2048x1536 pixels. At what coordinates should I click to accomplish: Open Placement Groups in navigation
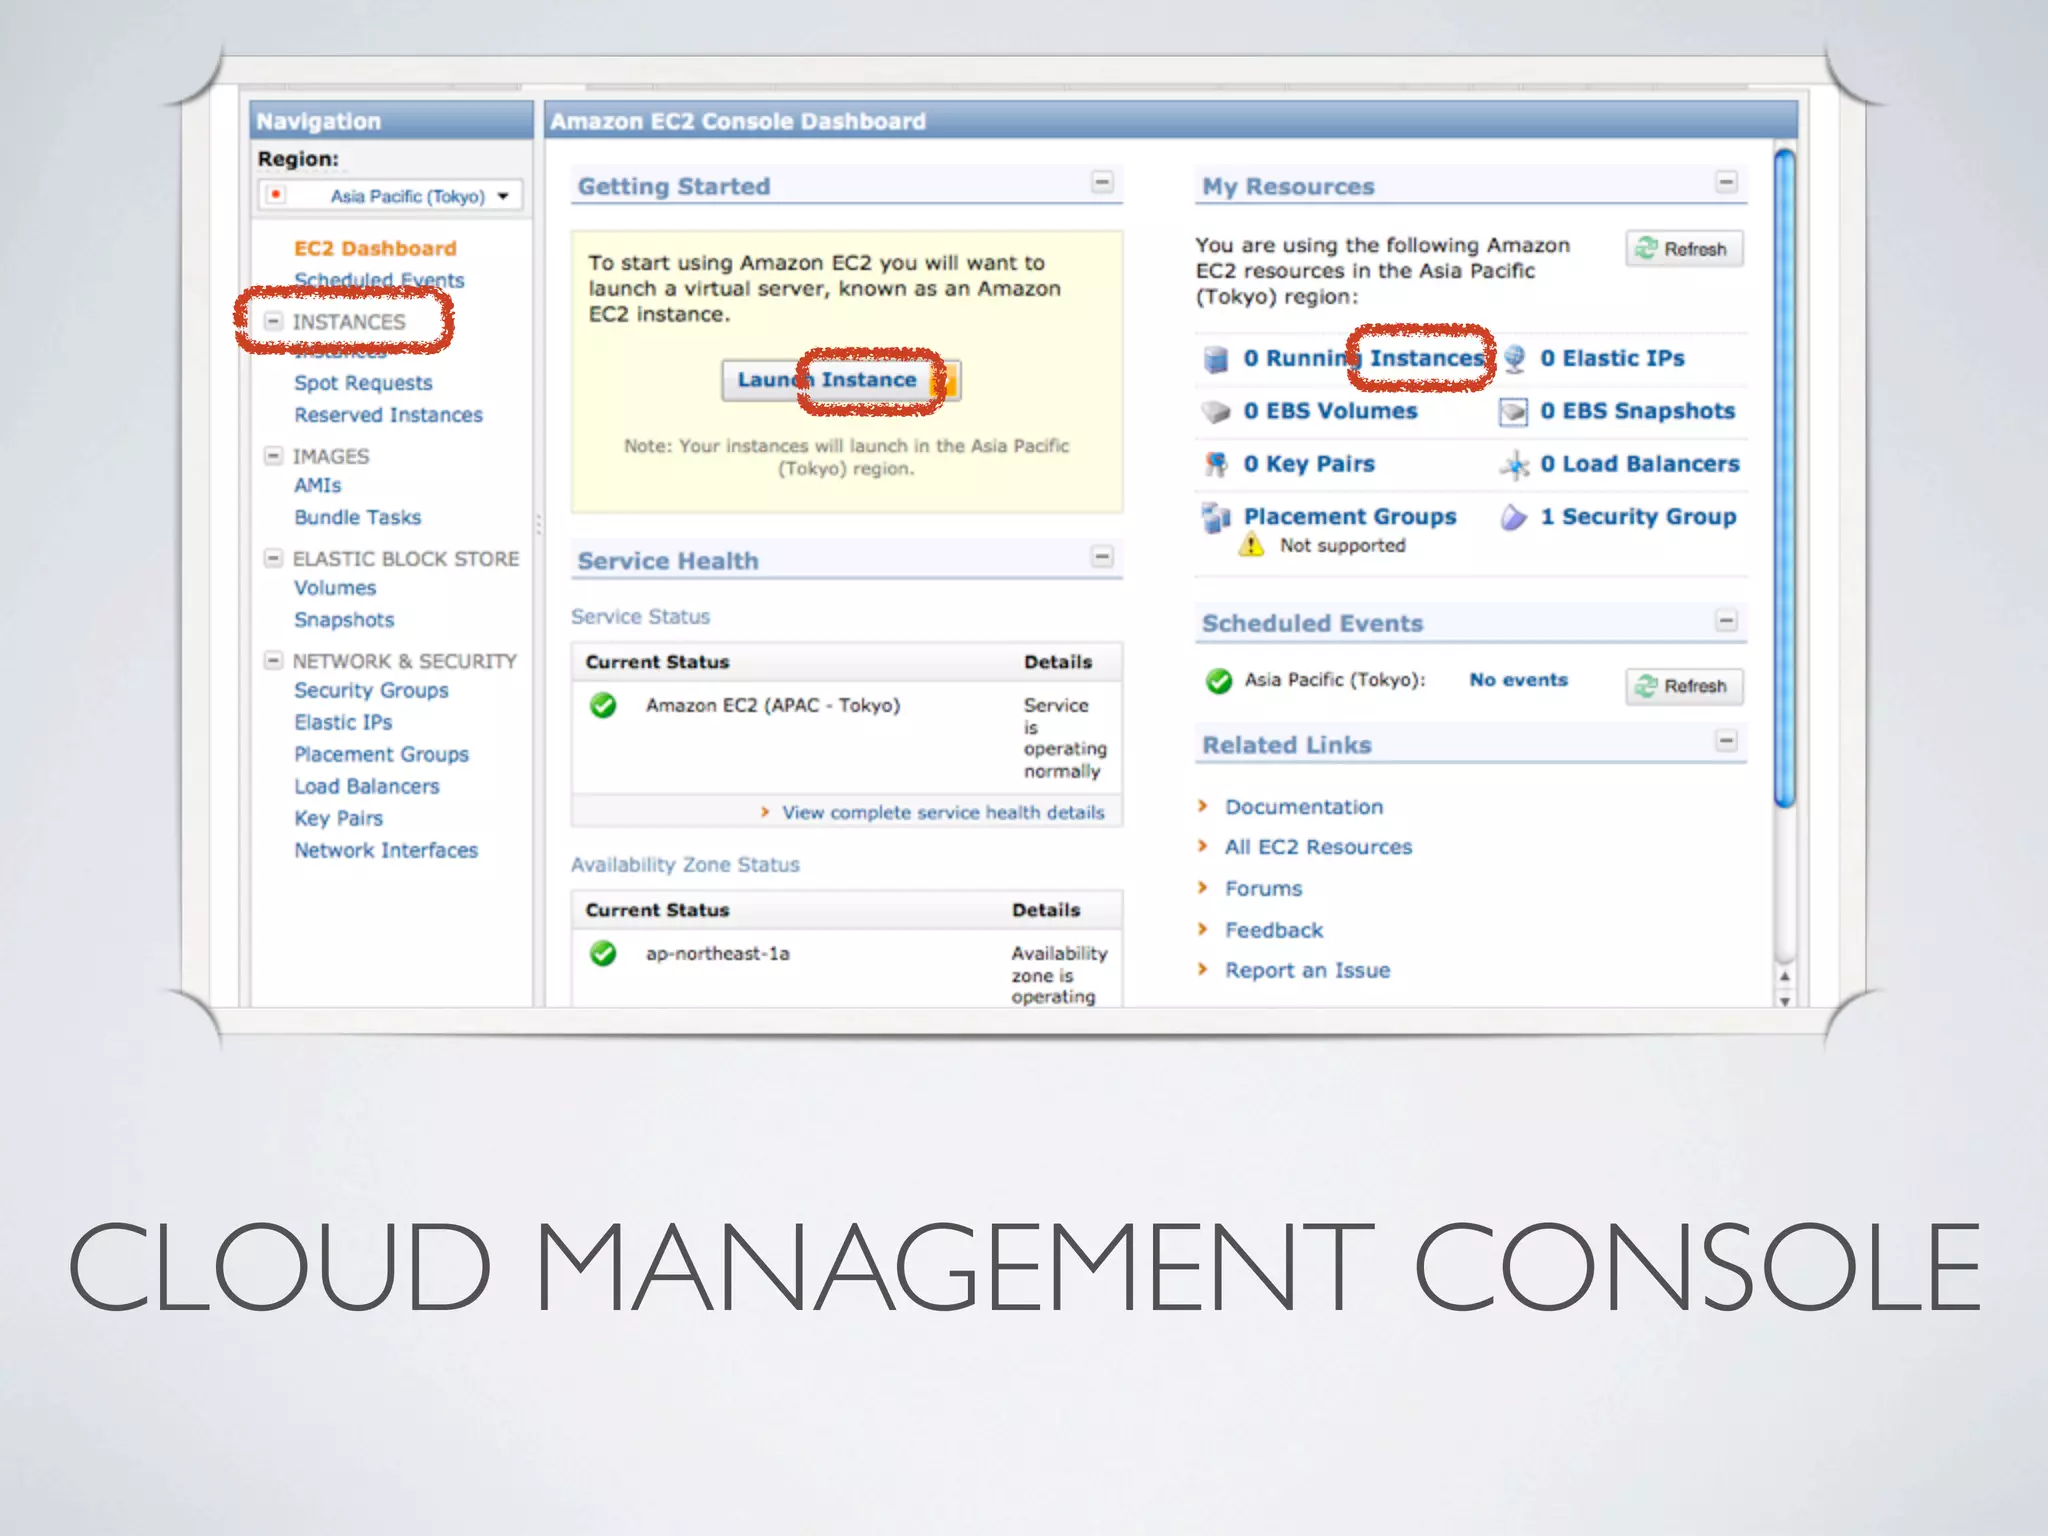(381, 754)
